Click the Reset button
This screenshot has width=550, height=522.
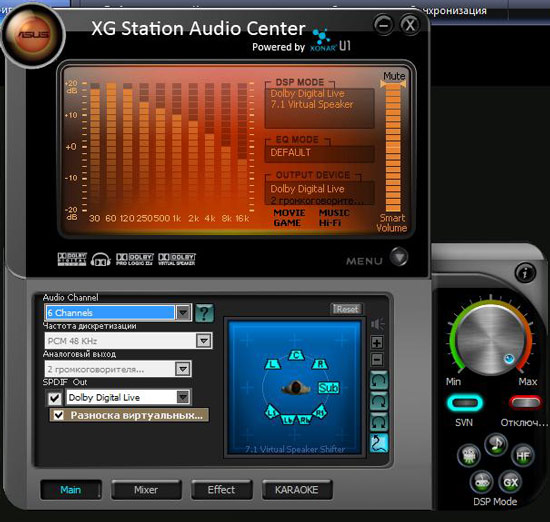346,309
